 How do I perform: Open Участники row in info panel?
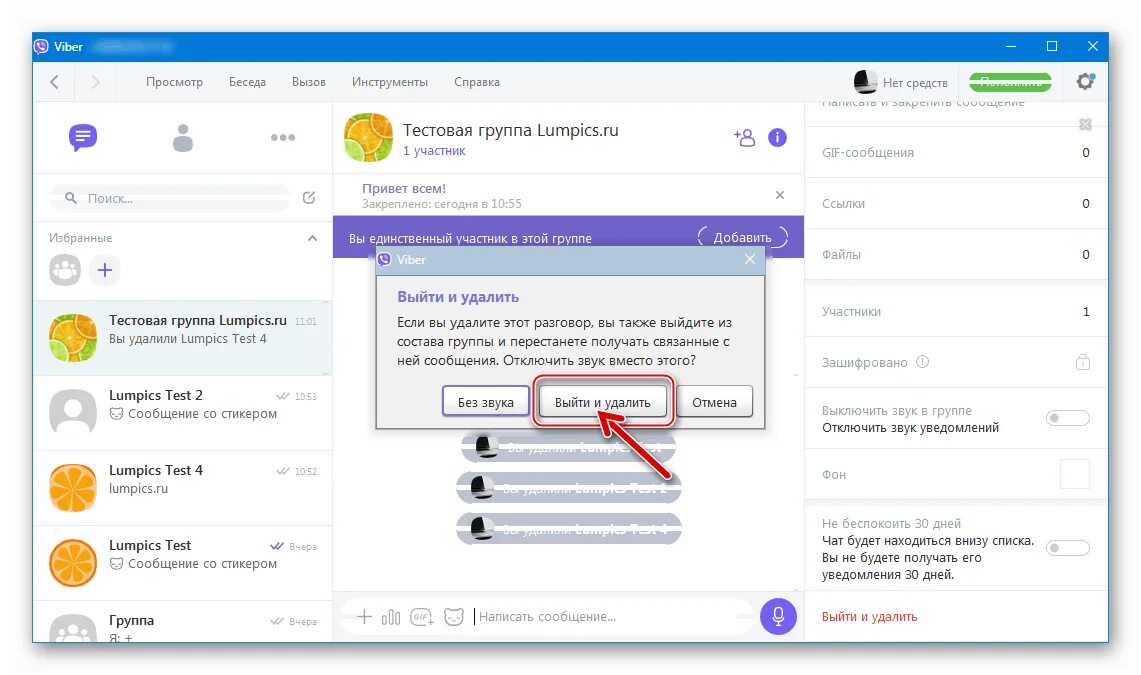[x=956, y=311]
